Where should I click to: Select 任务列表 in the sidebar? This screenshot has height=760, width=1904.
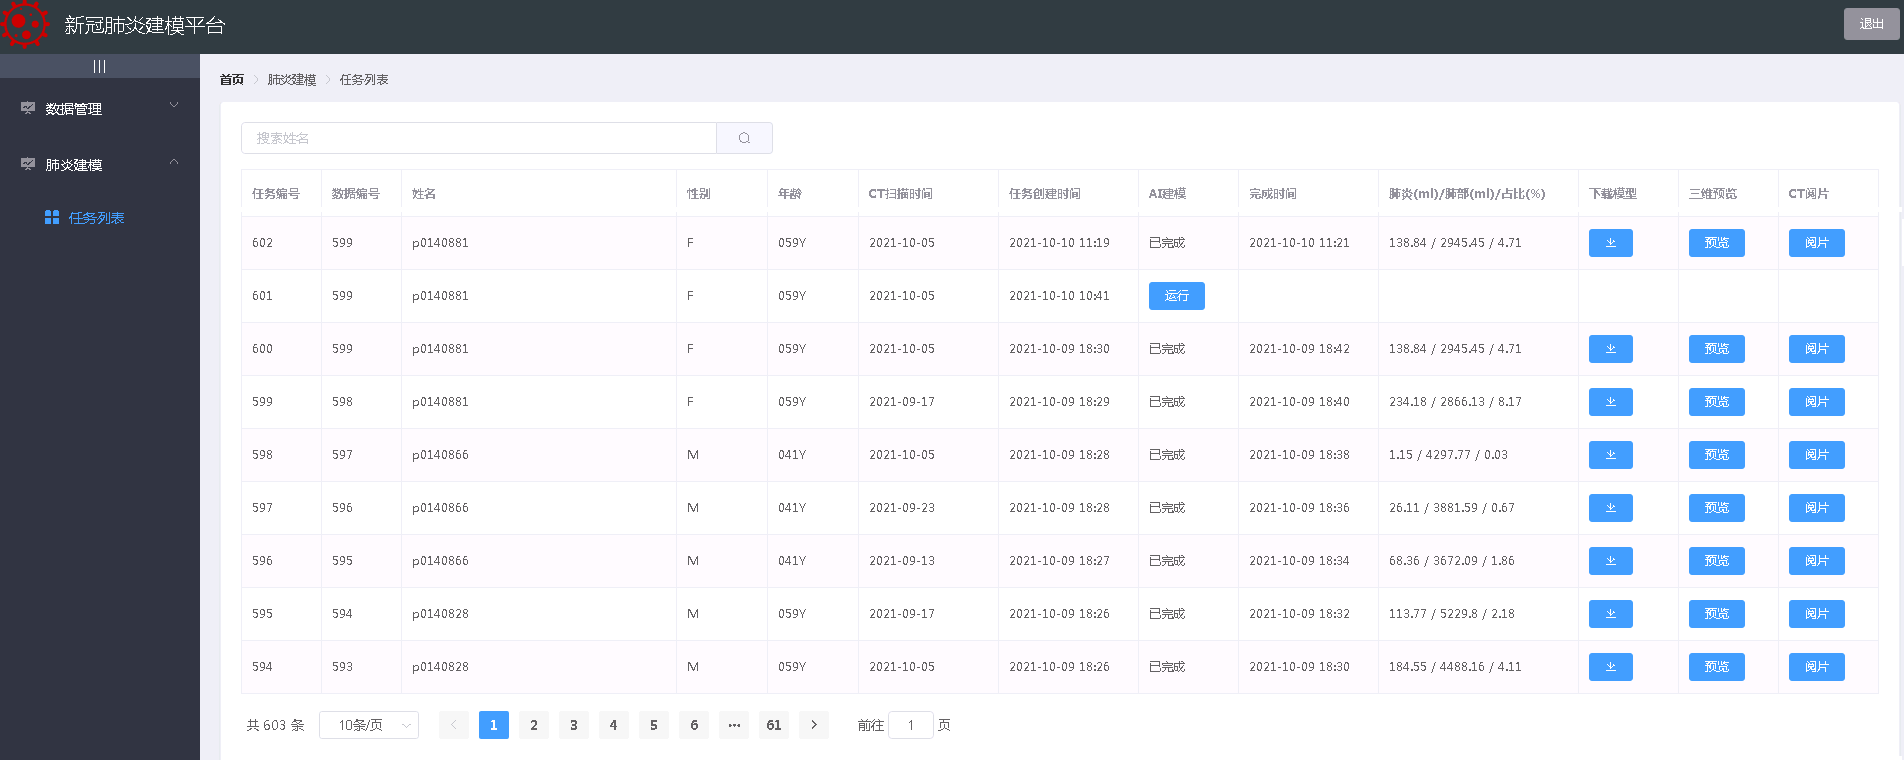point(96,218)
